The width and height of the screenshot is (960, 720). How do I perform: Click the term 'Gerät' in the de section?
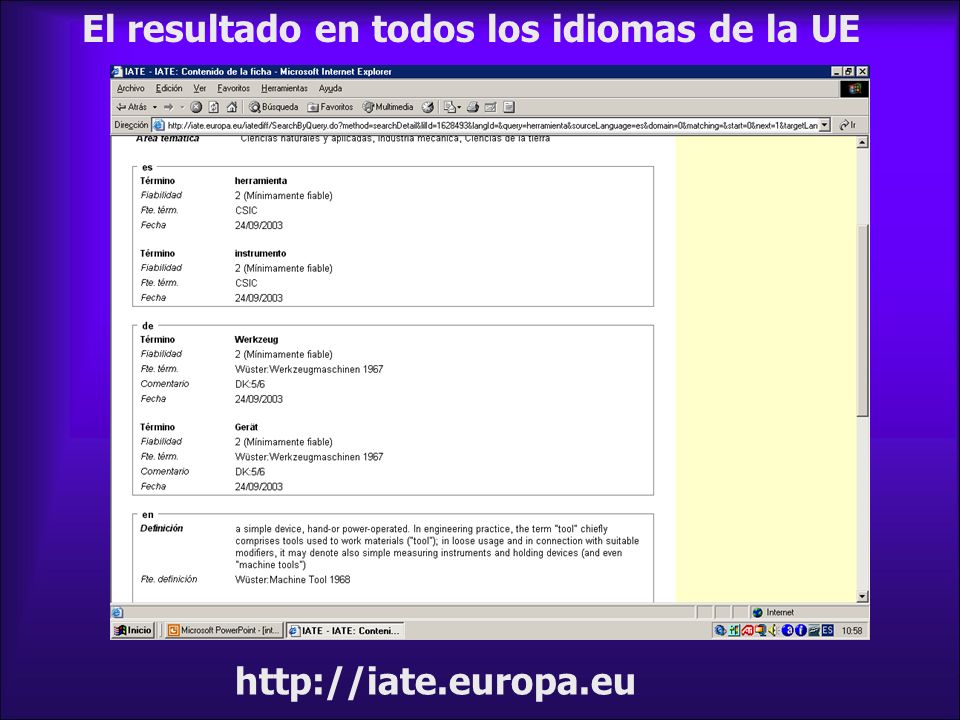pyautogui.click(x=246, y=427)
